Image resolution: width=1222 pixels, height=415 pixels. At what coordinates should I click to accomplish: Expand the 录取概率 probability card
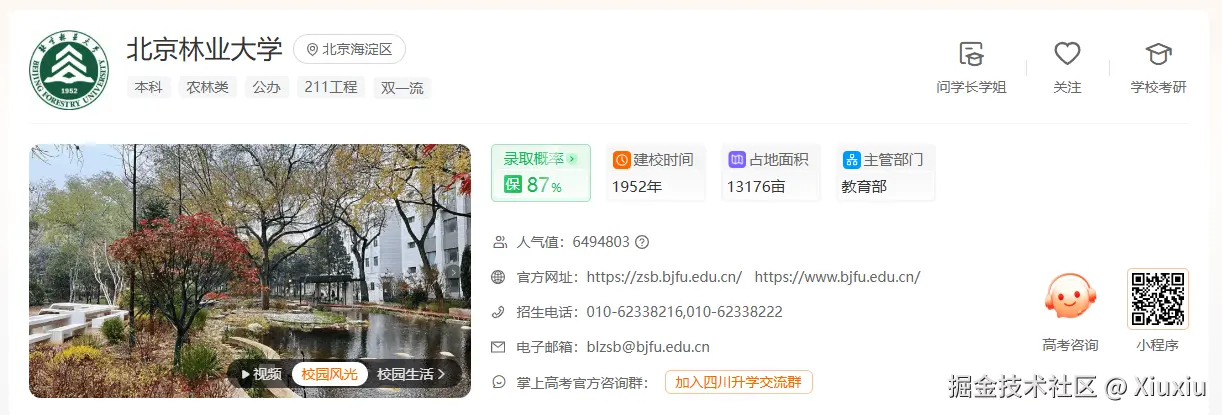541,173
